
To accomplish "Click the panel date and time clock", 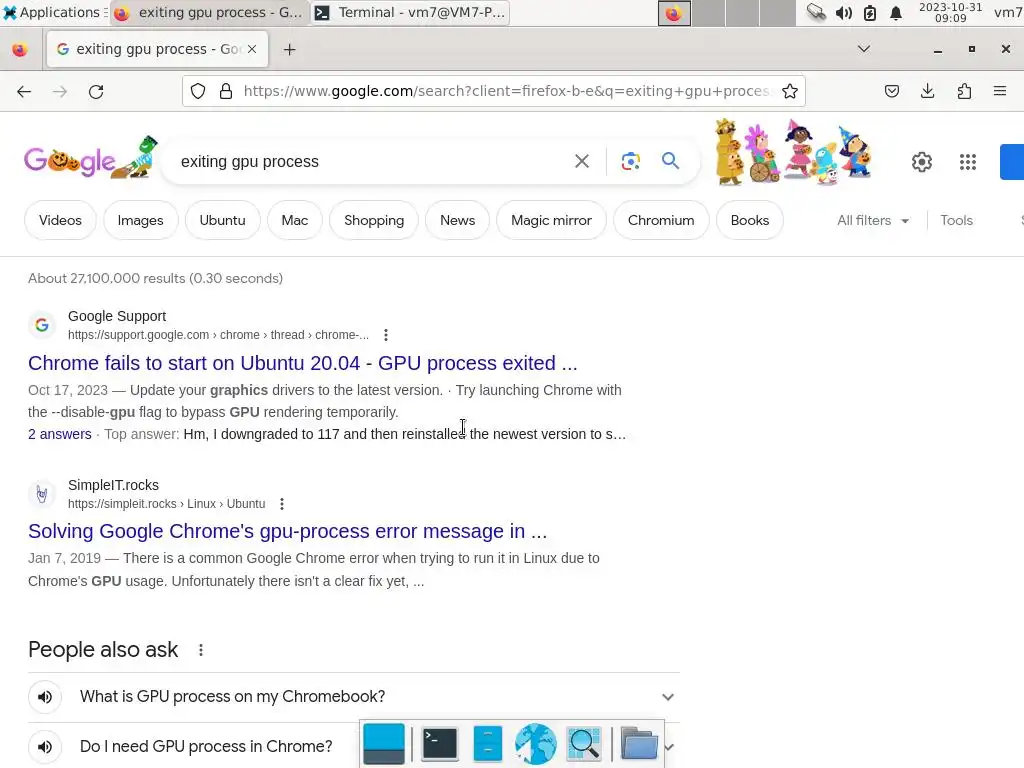I will pyautogui.click(x=950, y=12).
